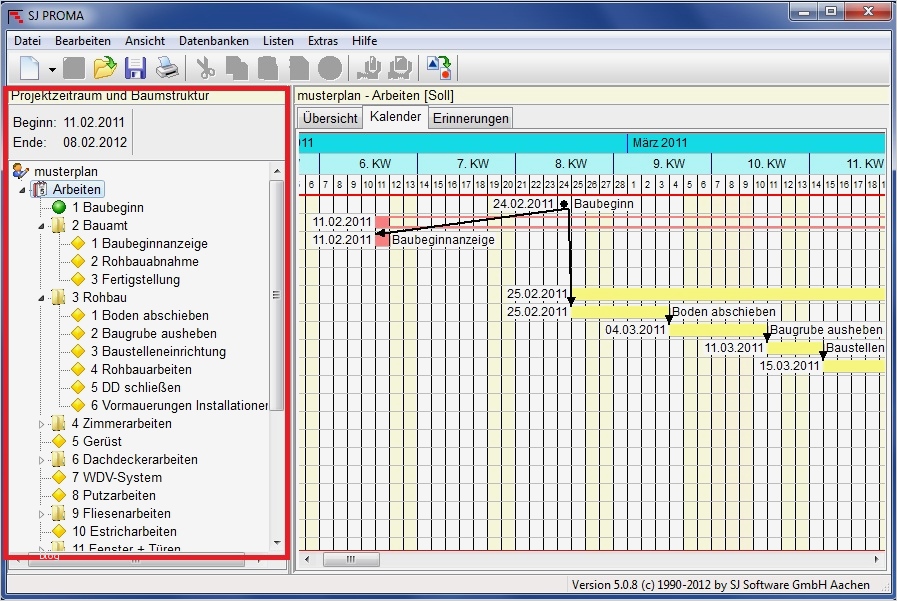
Task: Click the diamond icon of 3 Baustelleneinrichtung
Action: tap(78, 351)
